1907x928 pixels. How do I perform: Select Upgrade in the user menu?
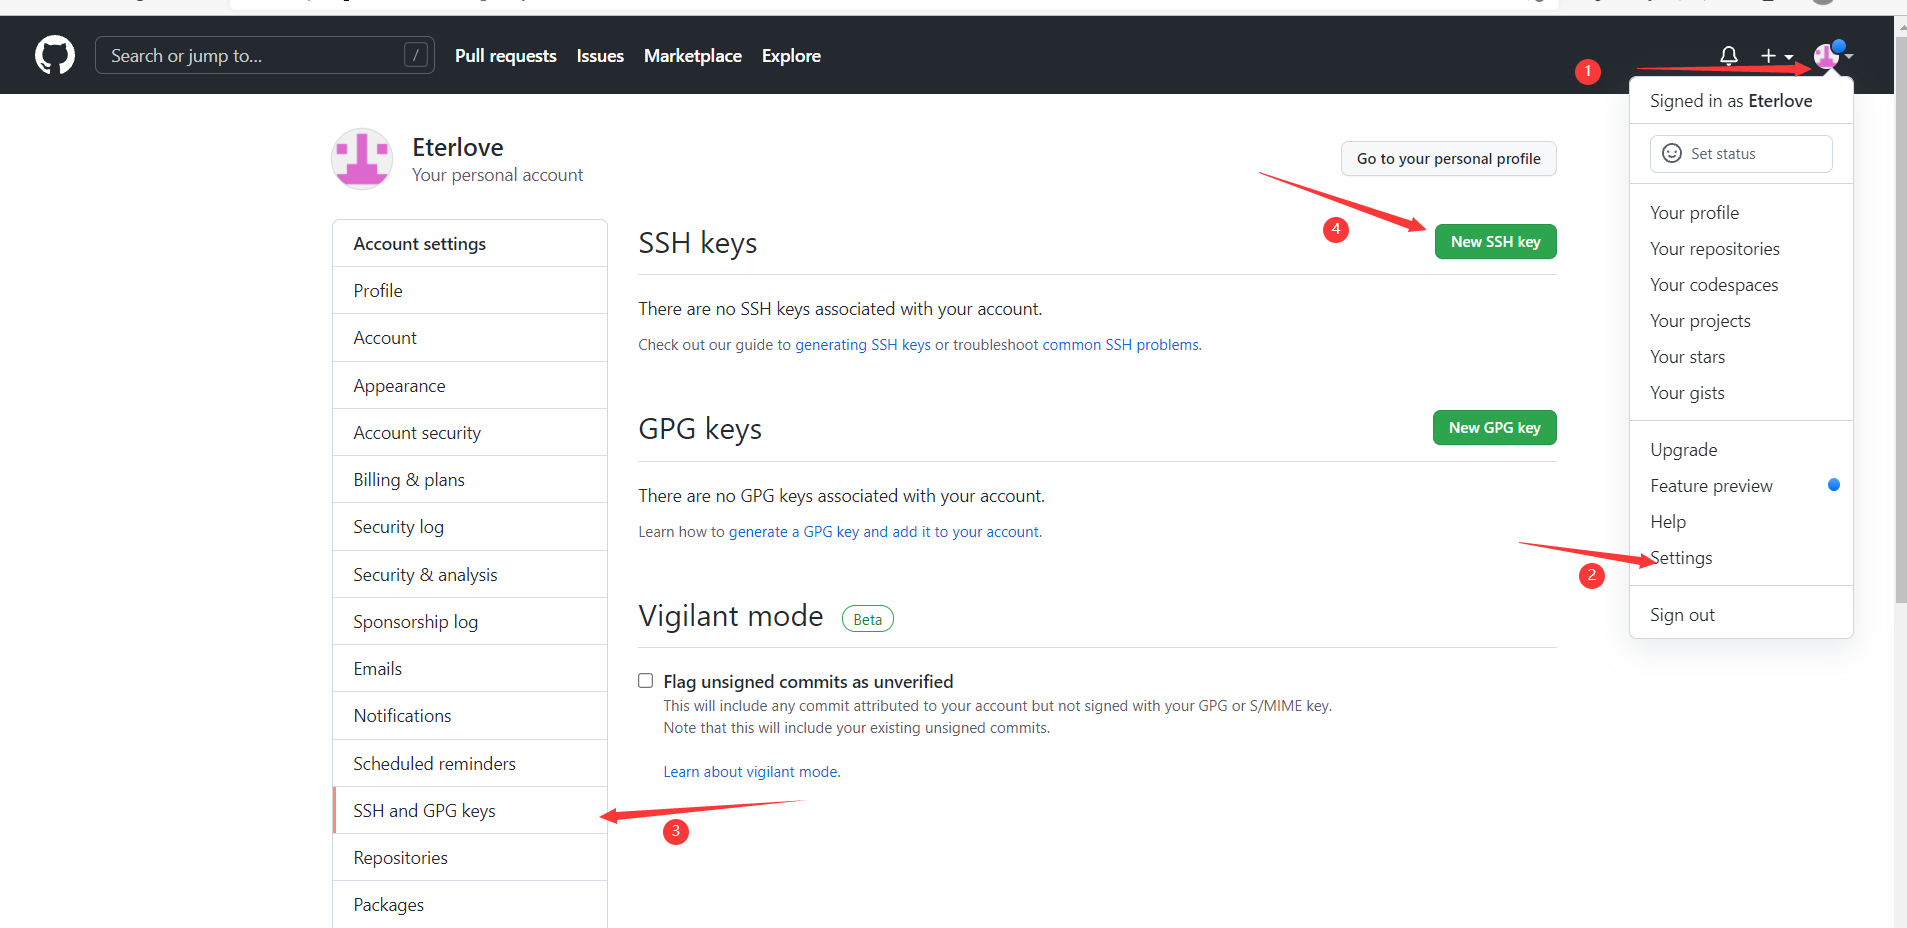[x=1741, y=450]
